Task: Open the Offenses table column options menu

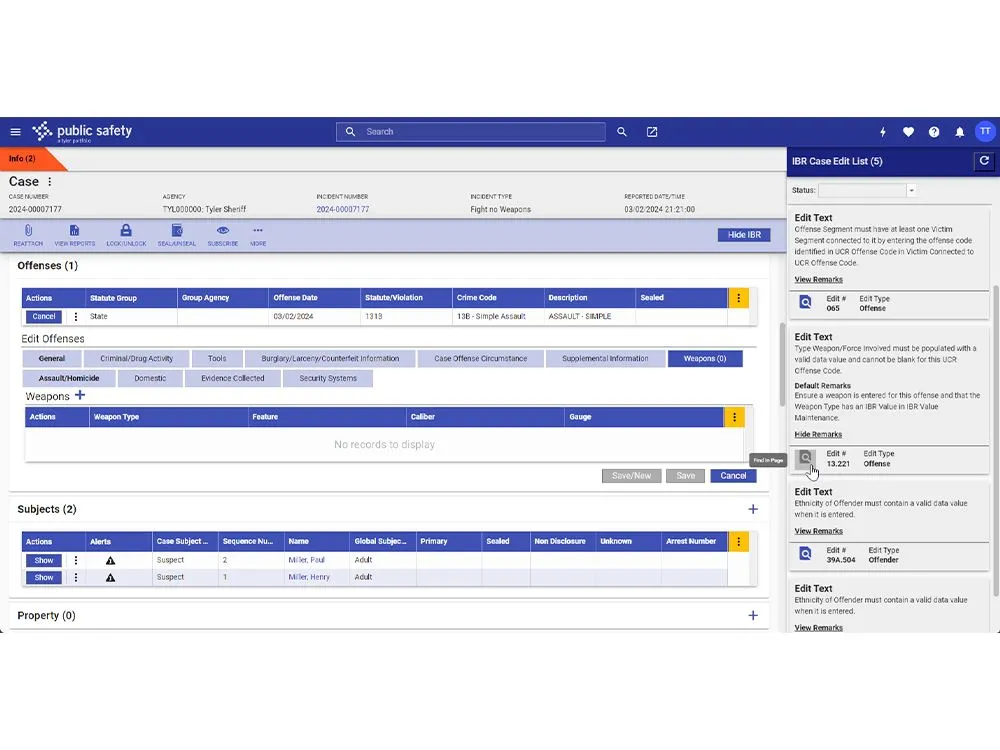Action: pos(738,298)
